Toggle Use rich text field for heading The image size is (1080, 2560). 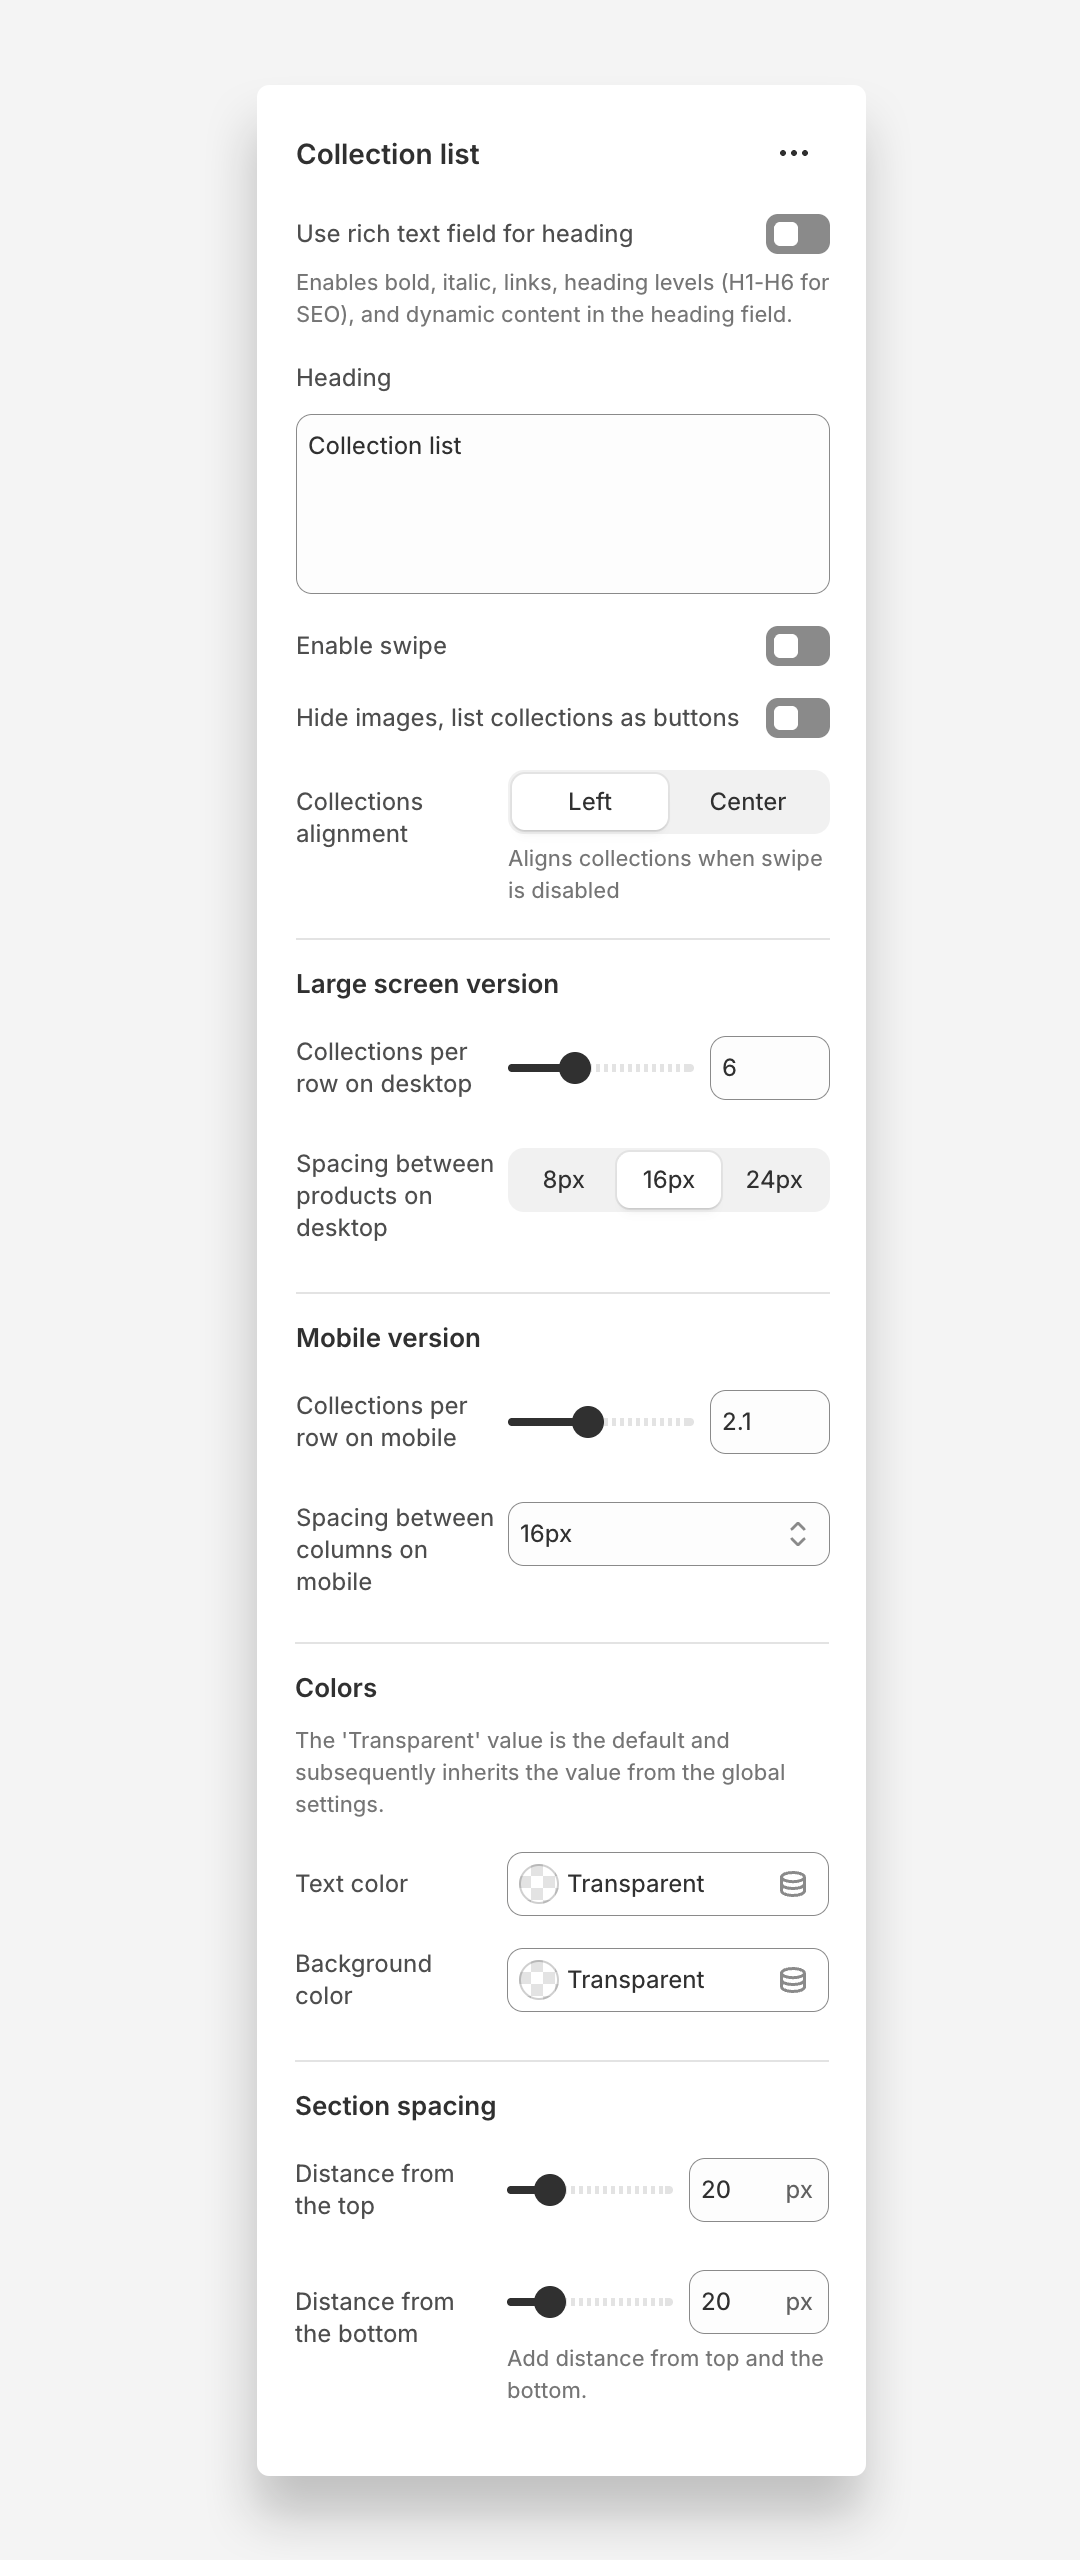coord(797,234)
